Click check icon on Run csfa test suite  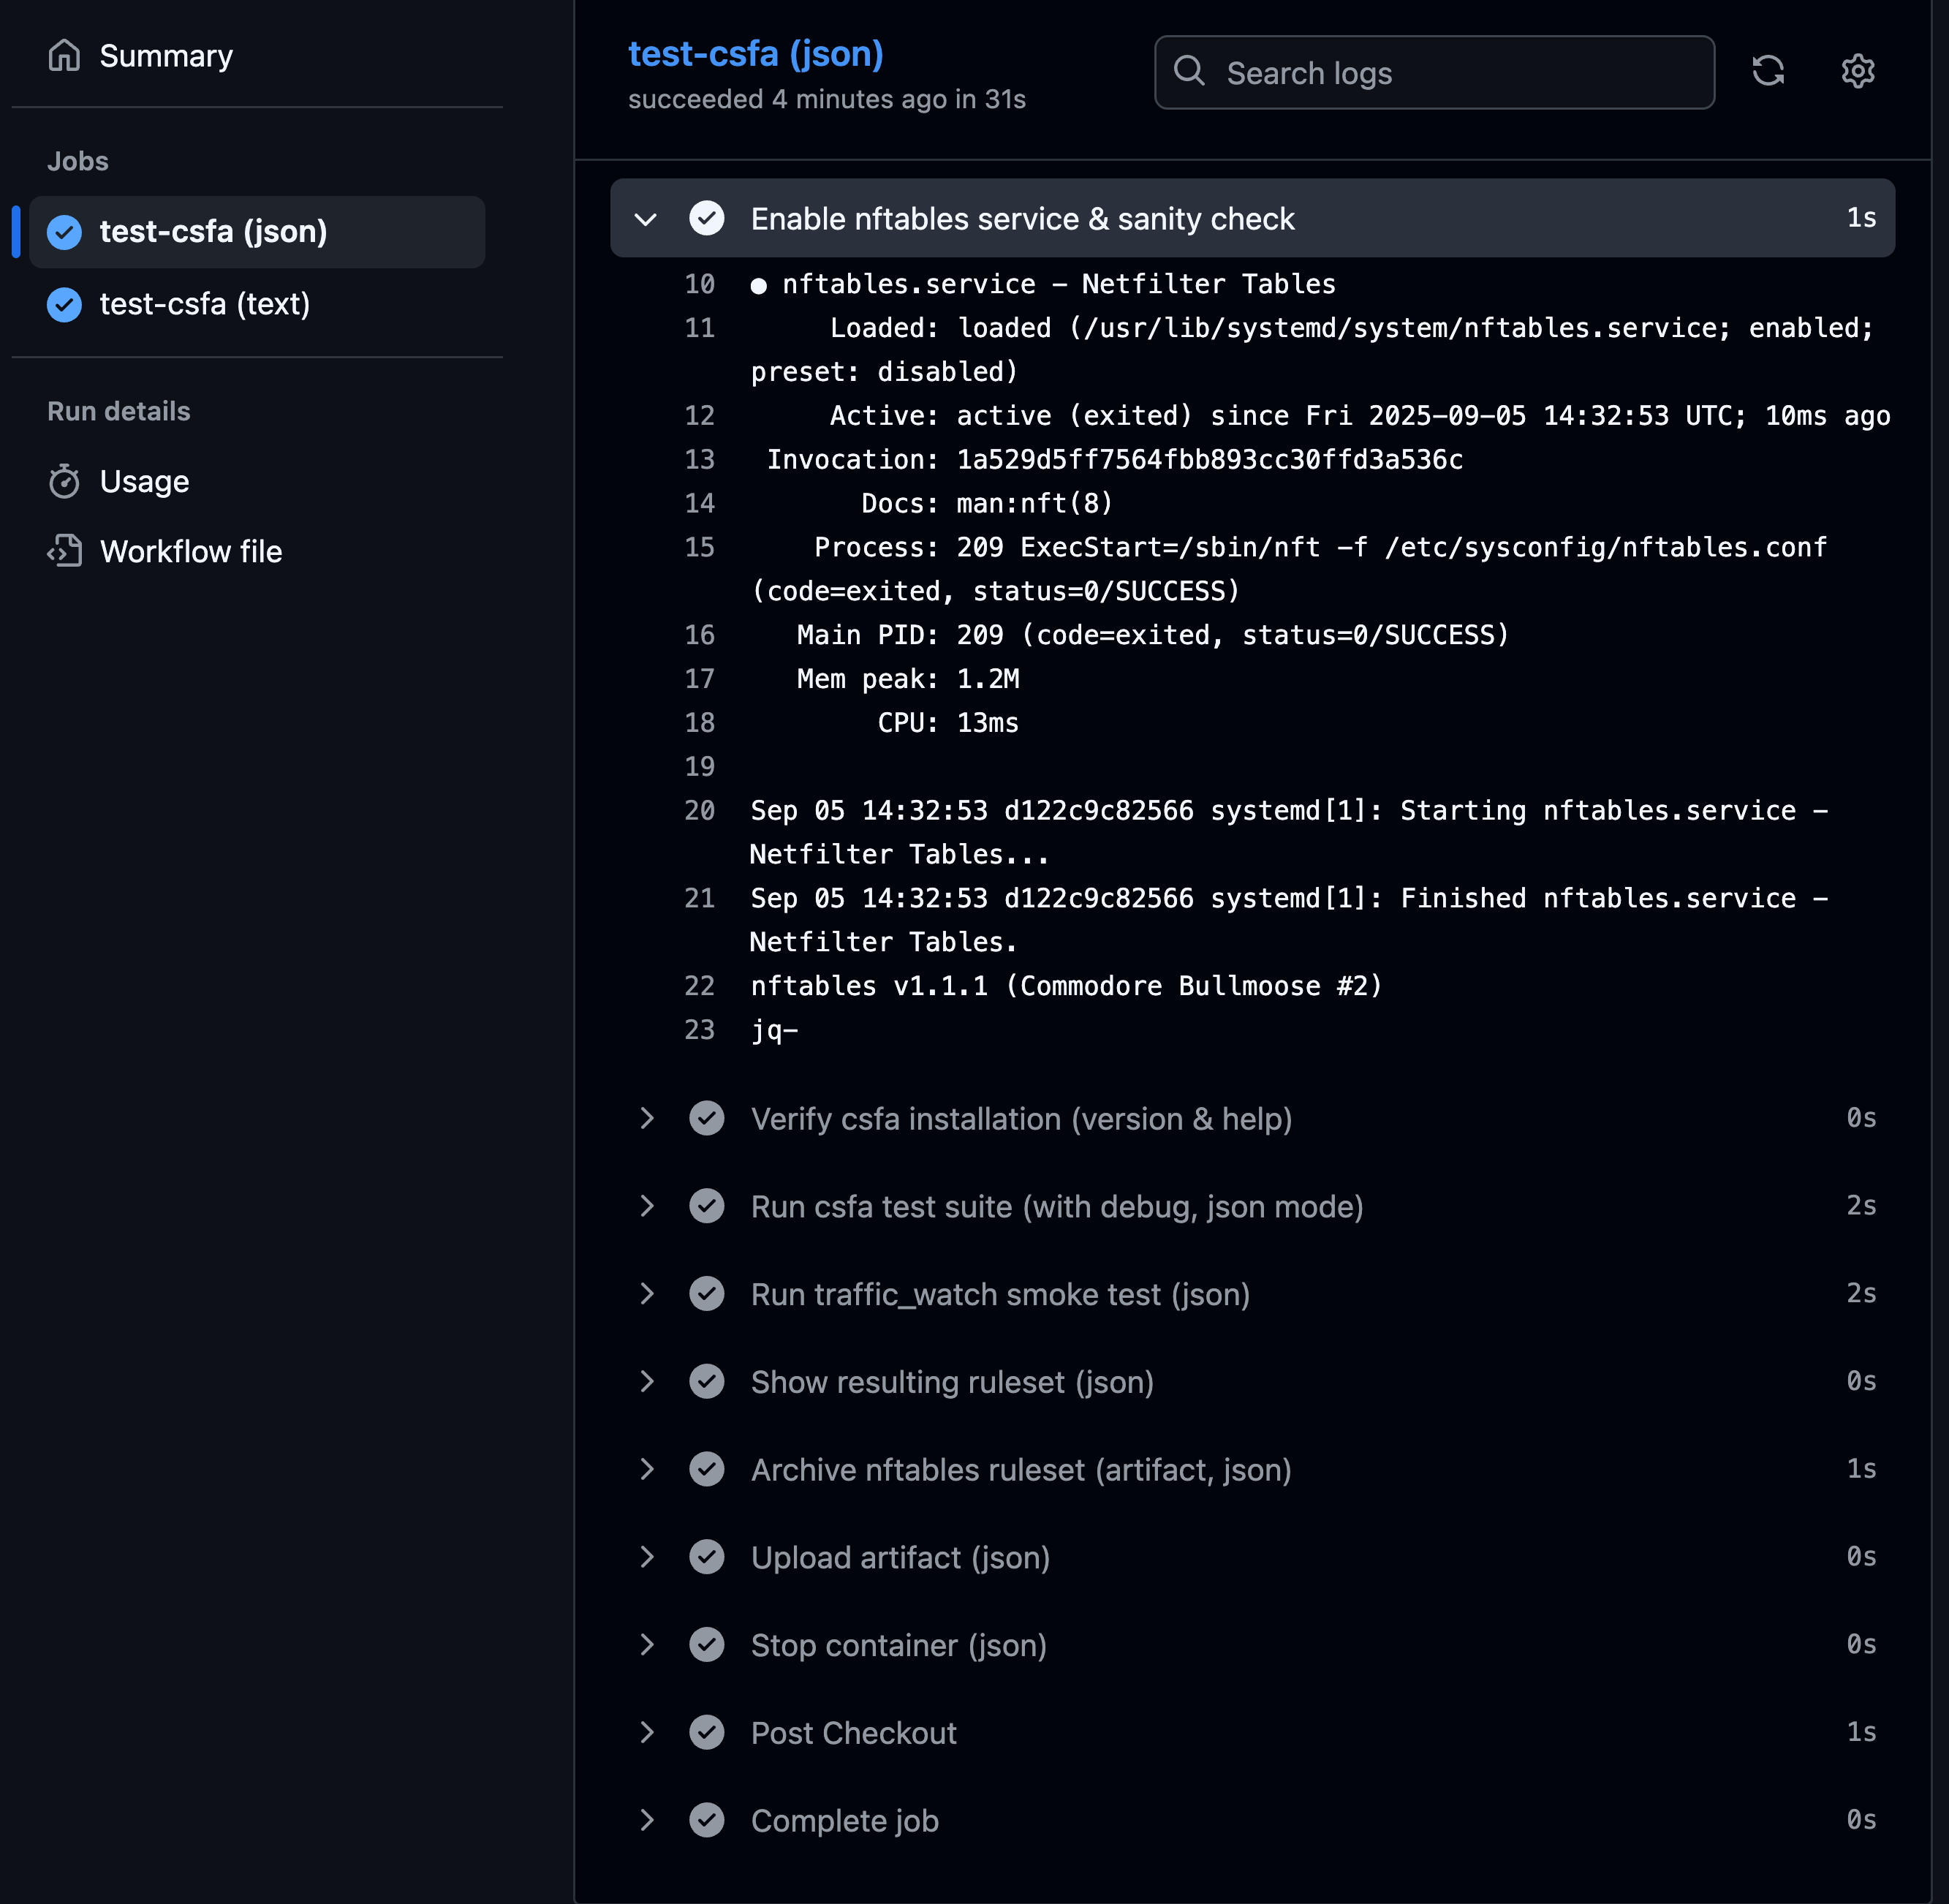707,1207
